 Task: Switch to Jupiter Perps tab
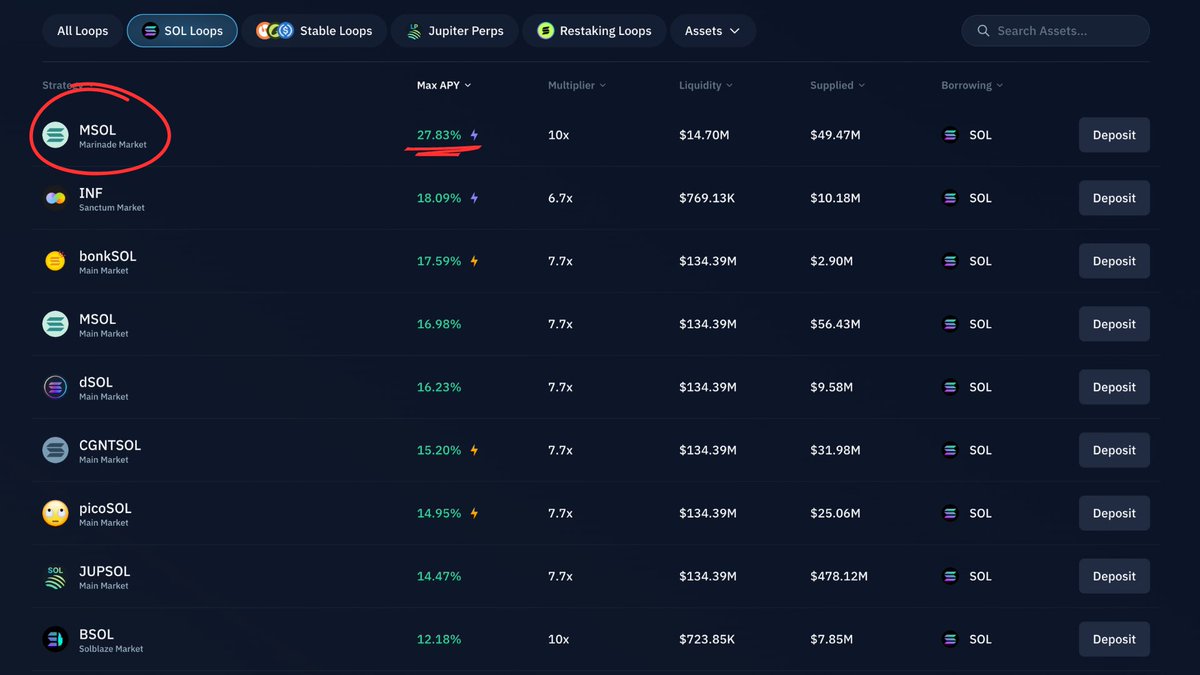[454, 31]
